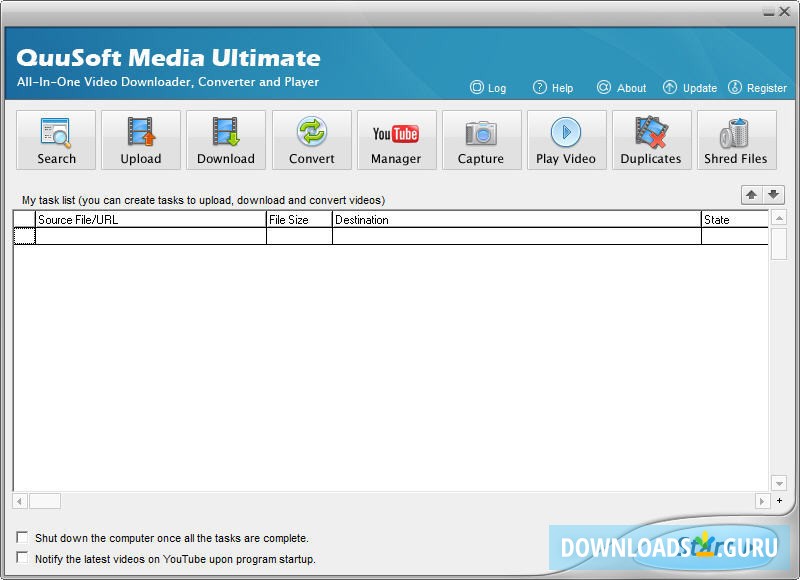The width and height of the screenshot is (800, 580).
Task: Select the Download tool
Action: (x=225, y=140)
